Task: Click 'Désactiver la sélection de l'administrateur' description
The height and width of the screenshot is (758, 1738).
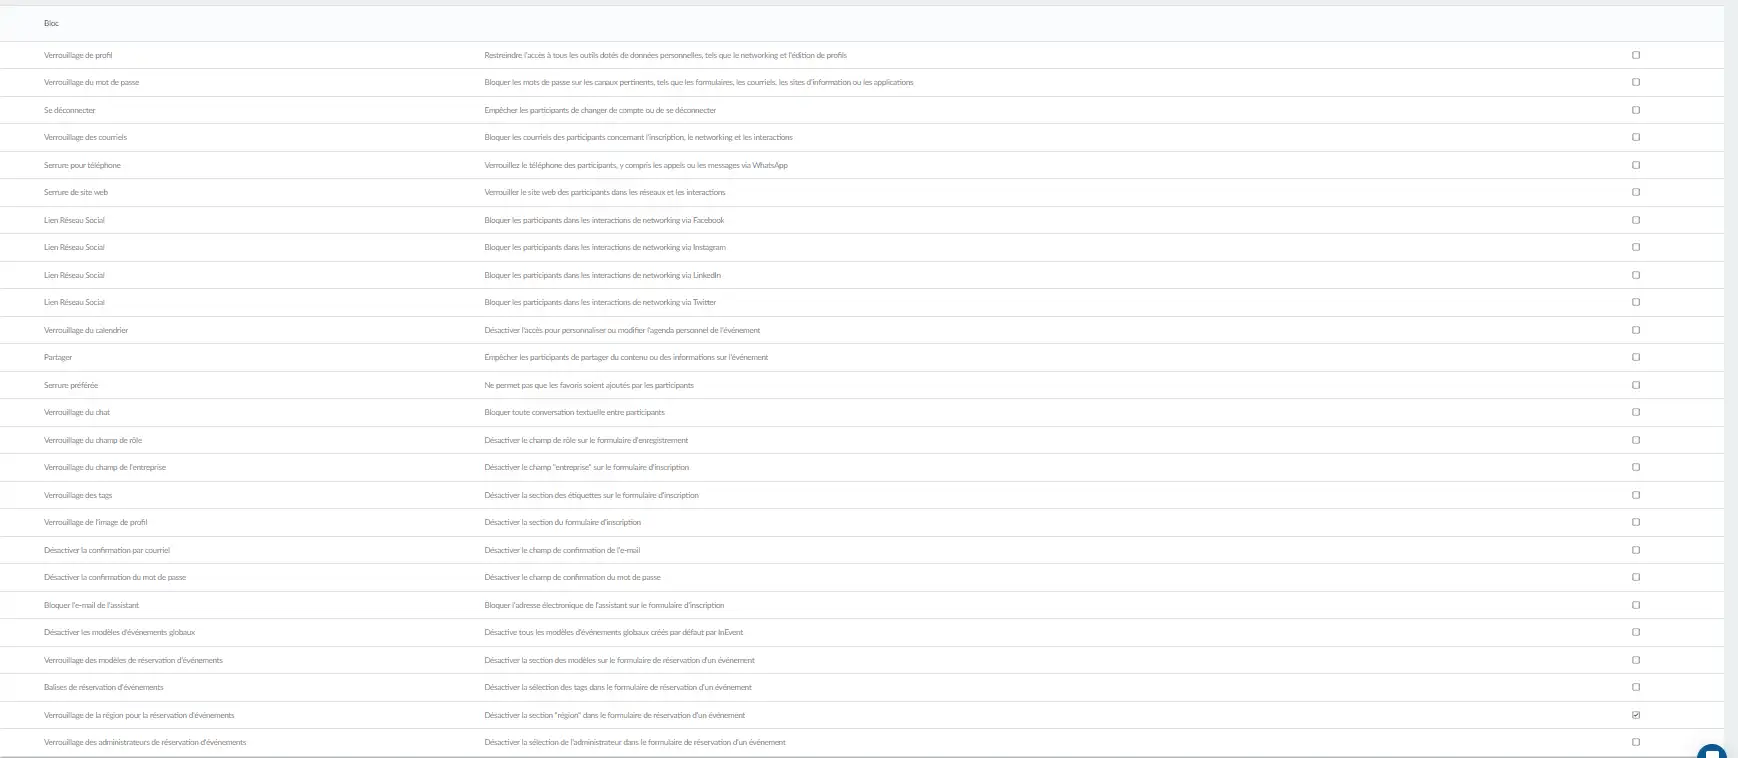Action: tap(635, 742)
